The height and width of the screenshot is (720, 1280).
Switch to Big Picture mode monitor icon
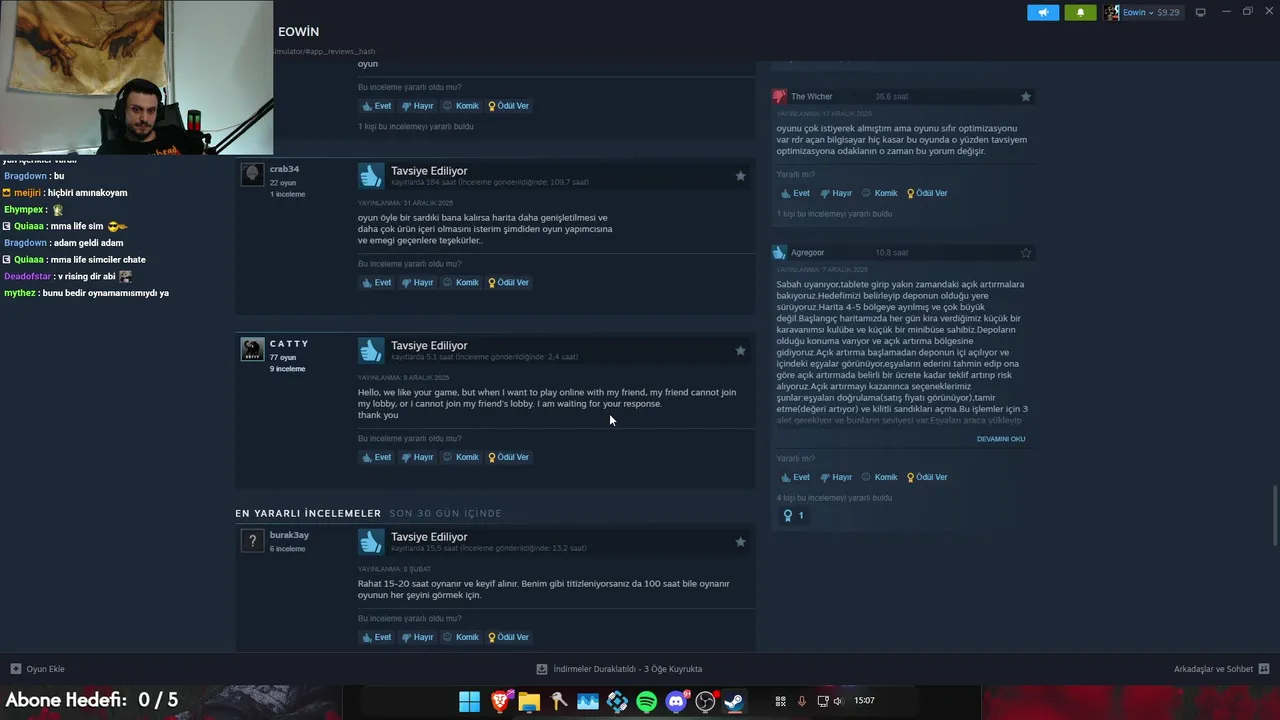[x=1201, y=12]
